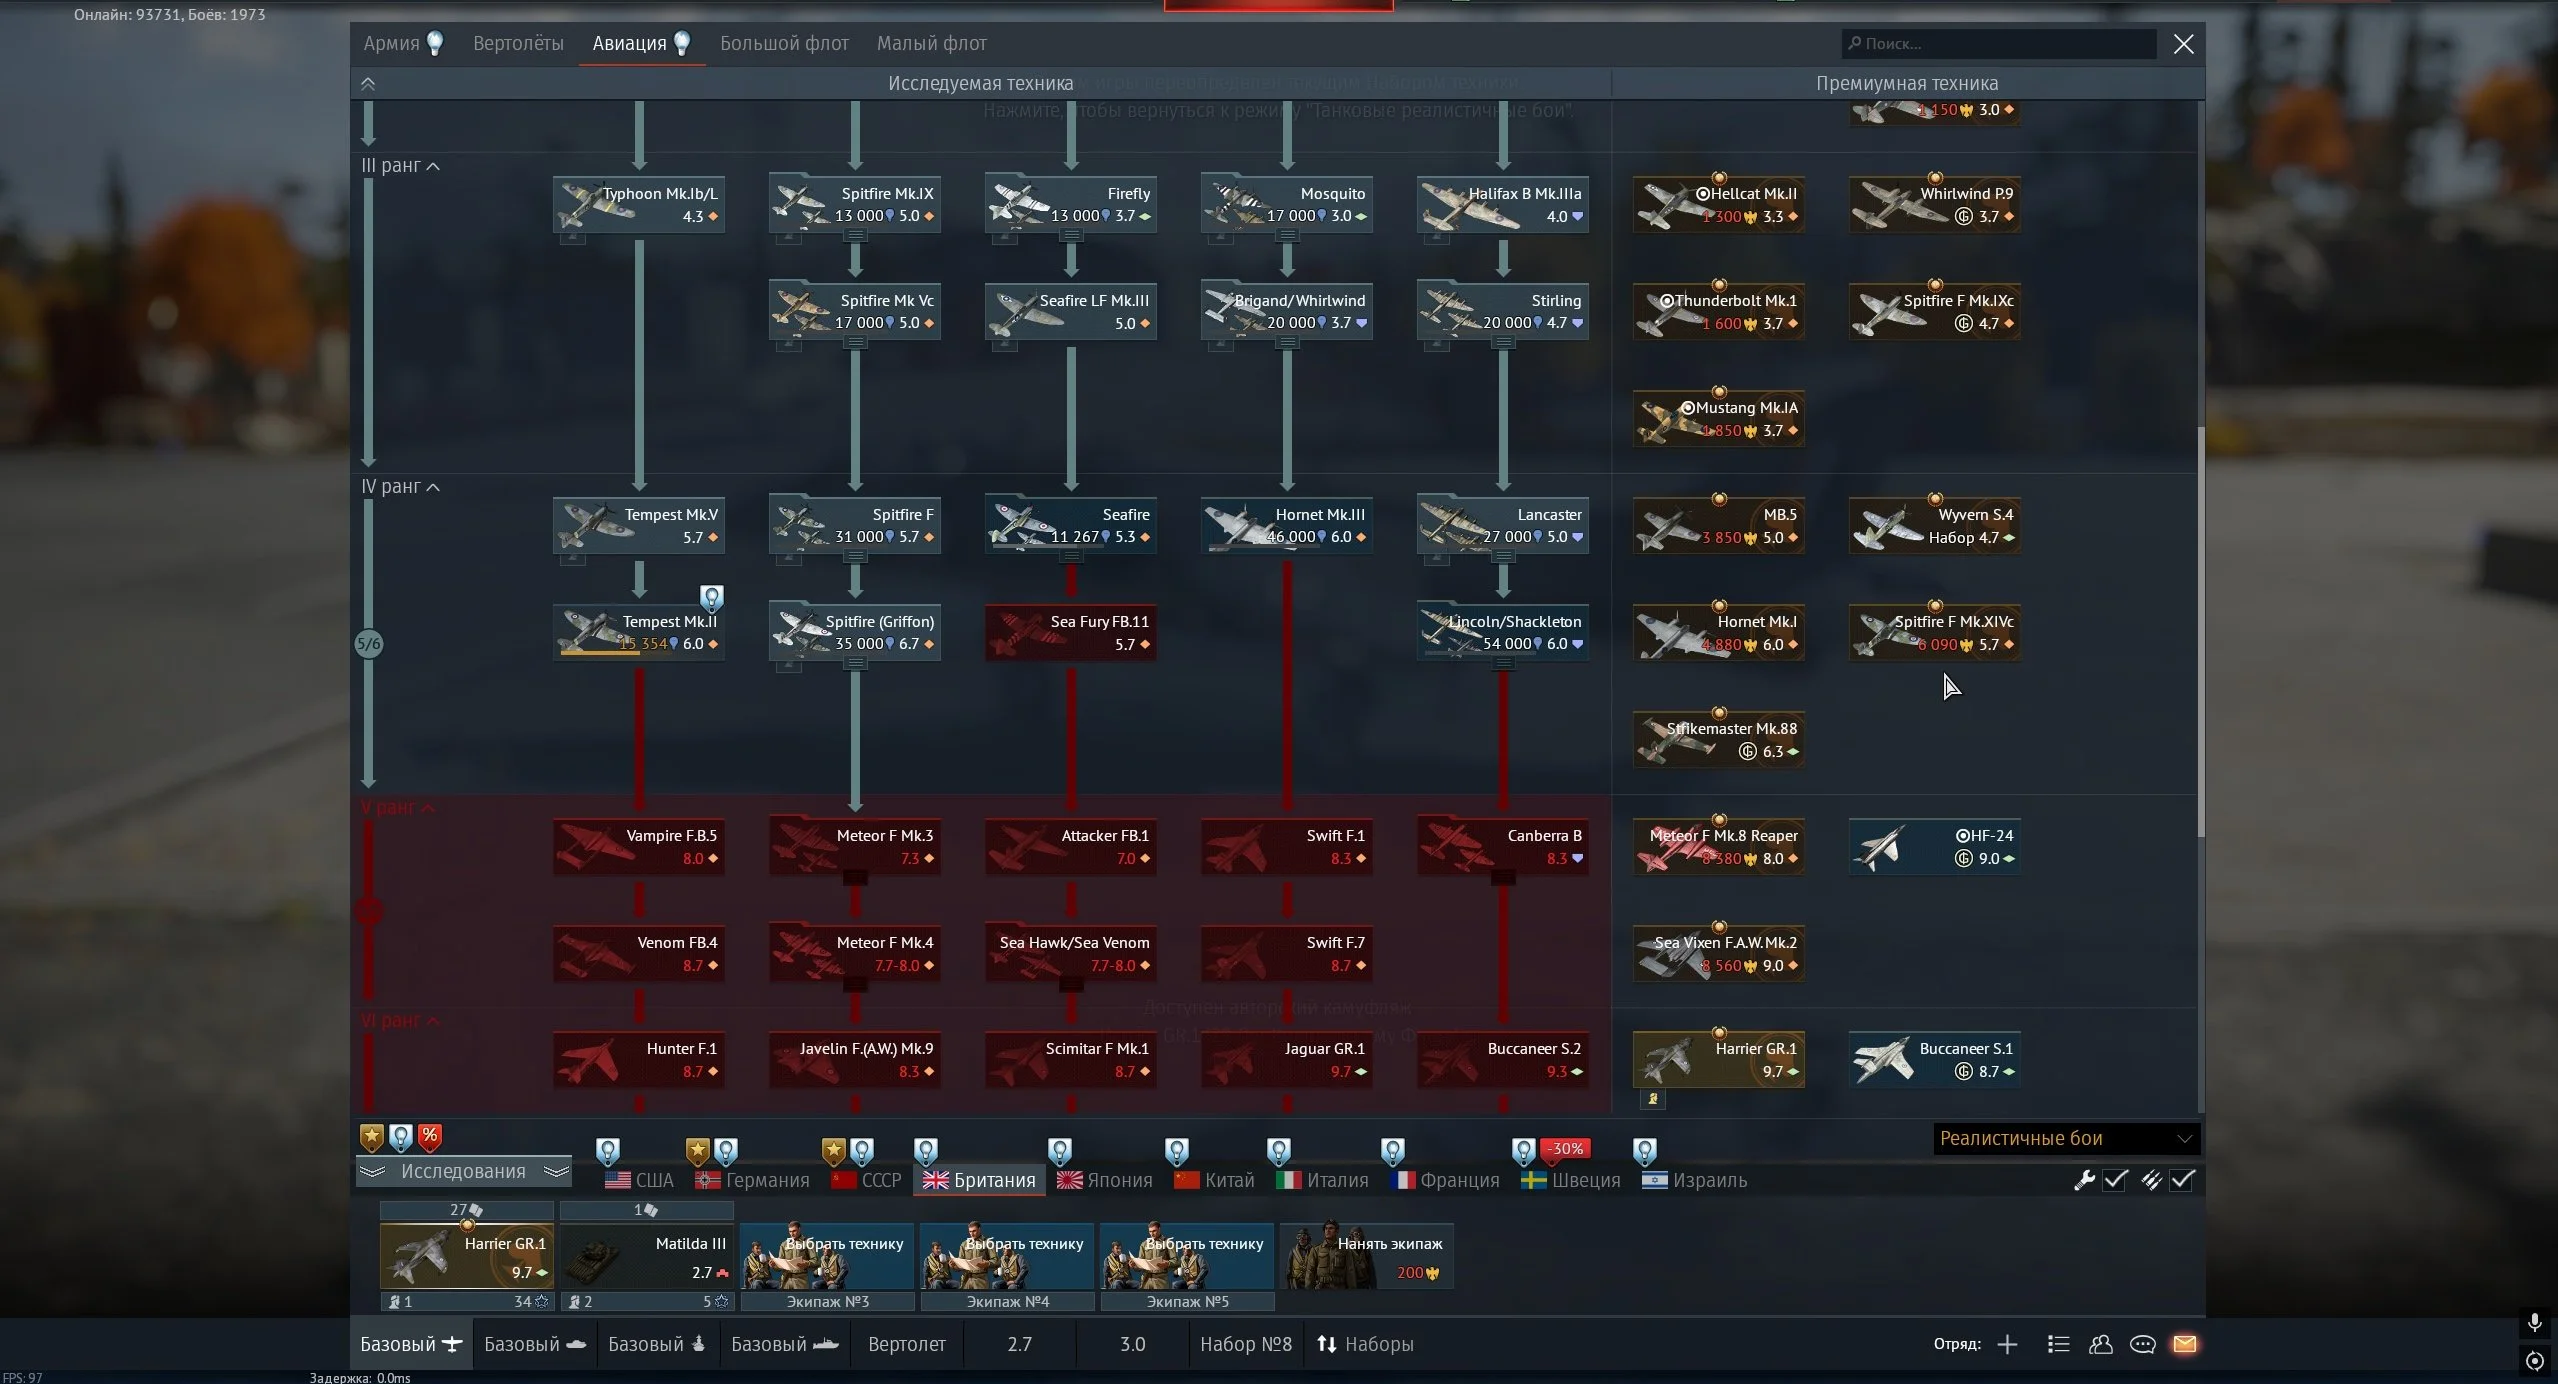The height and width of the screenshot is (1384, 2558).
Task: Click the red percent discount badge
Action: pos(430,1136)
